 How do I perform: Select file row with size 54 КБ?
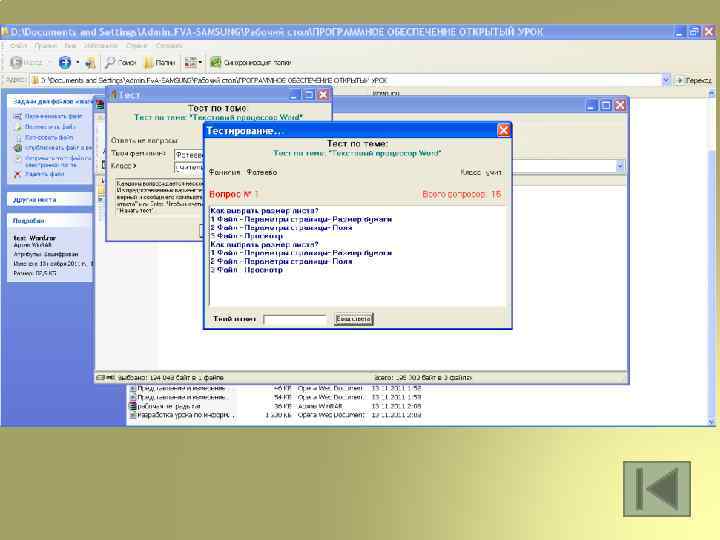275,397
